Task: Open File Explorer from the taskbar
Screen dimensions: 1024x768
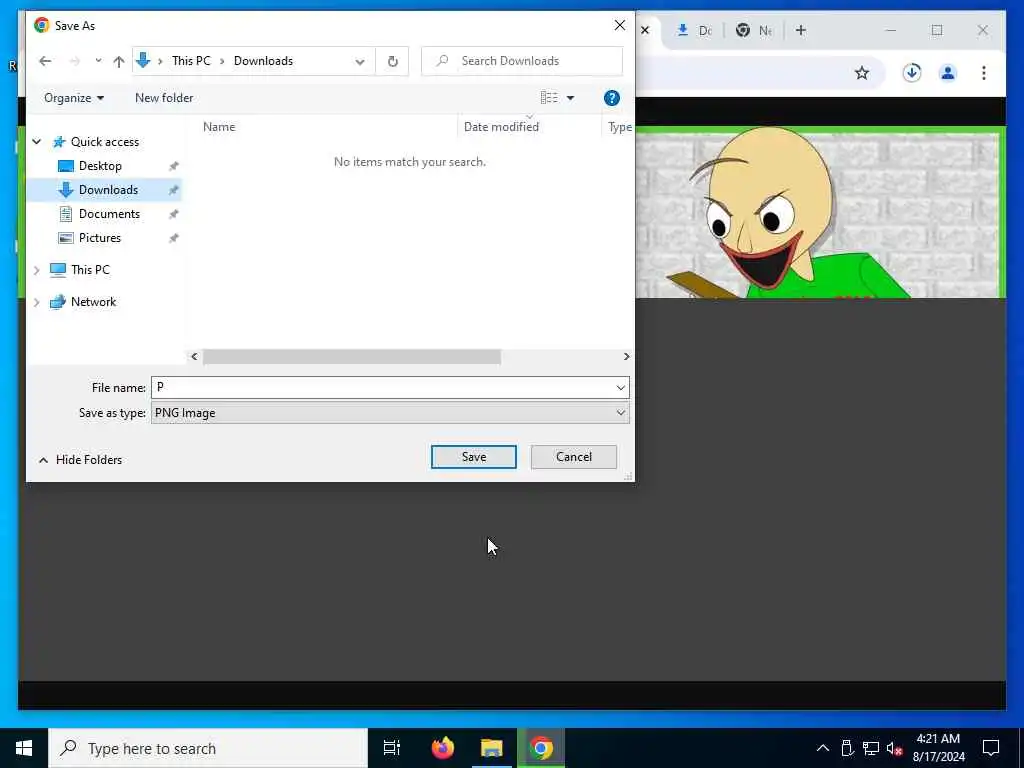Action: point(492,748)
